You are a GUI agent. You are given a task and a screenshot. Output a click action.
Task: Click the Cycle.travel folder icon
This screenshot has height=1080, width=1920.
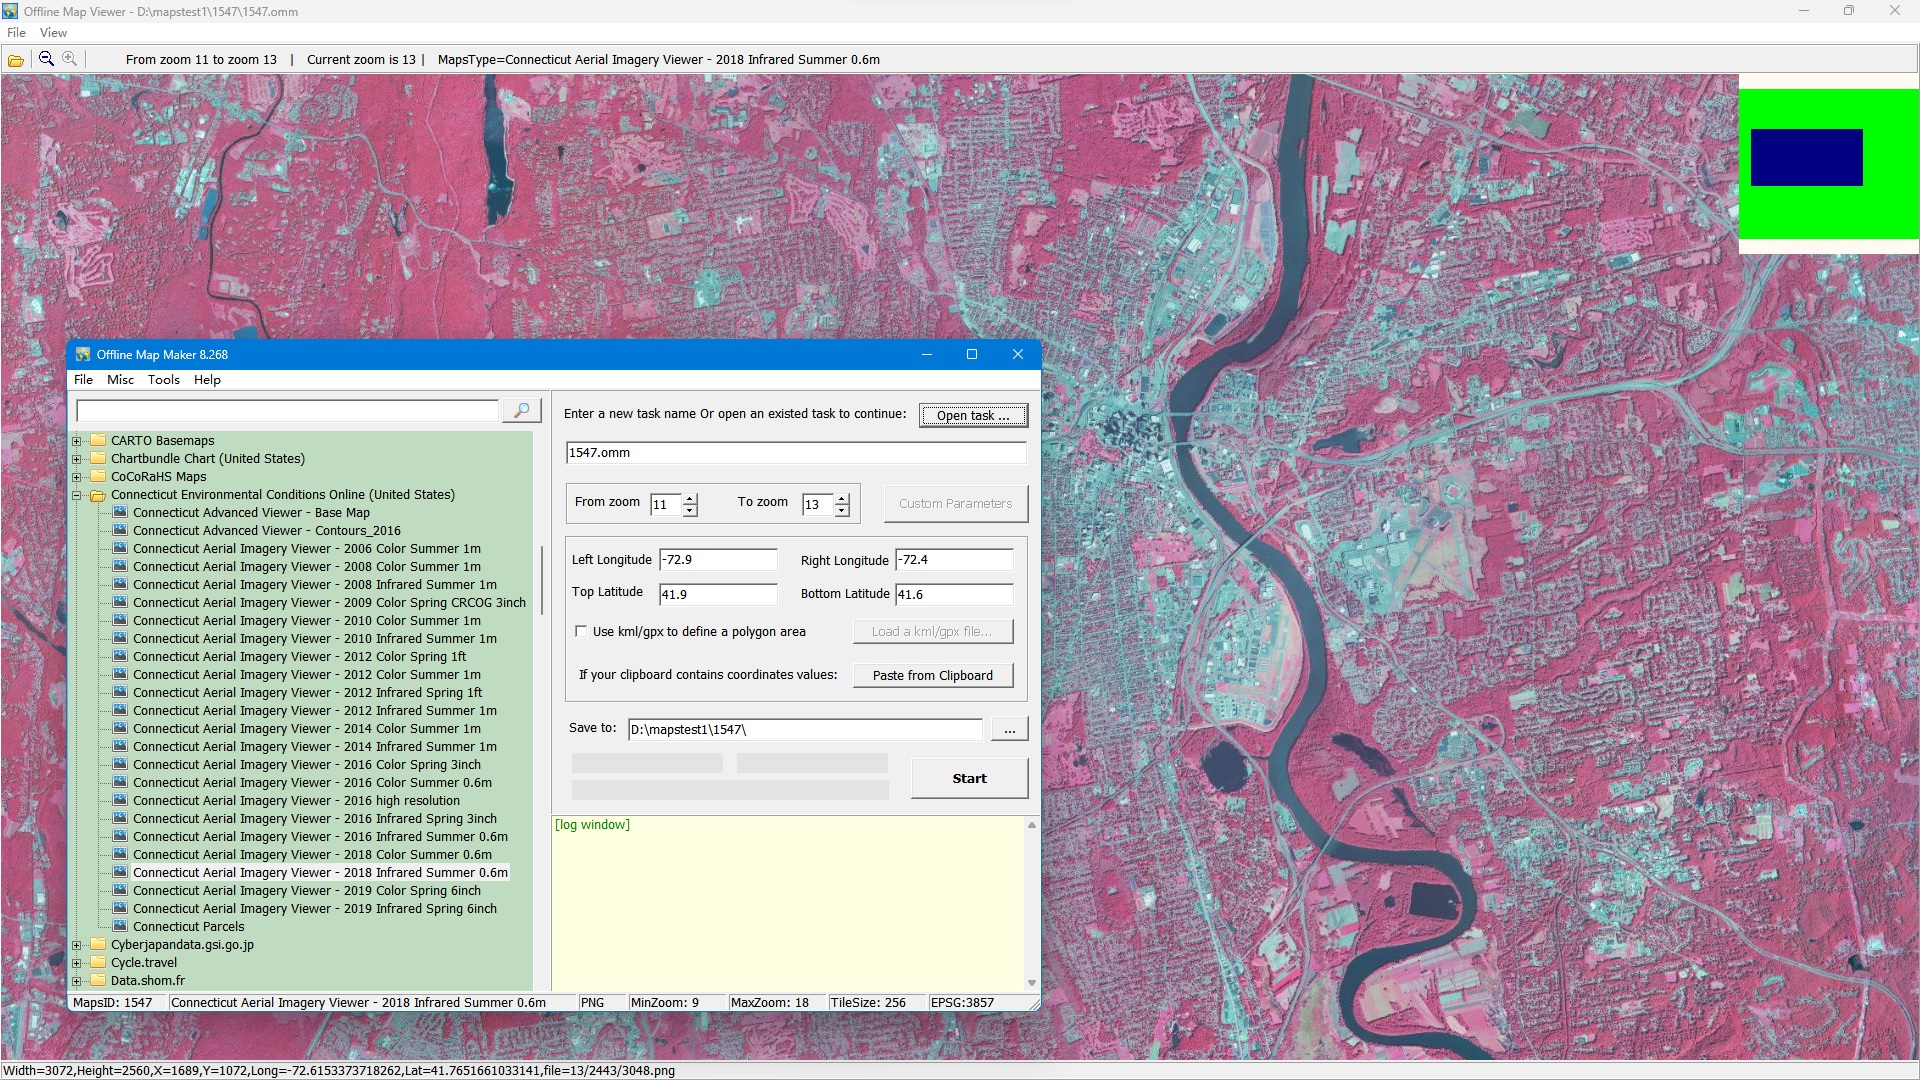pyautogui.click(x=98, y=962)
